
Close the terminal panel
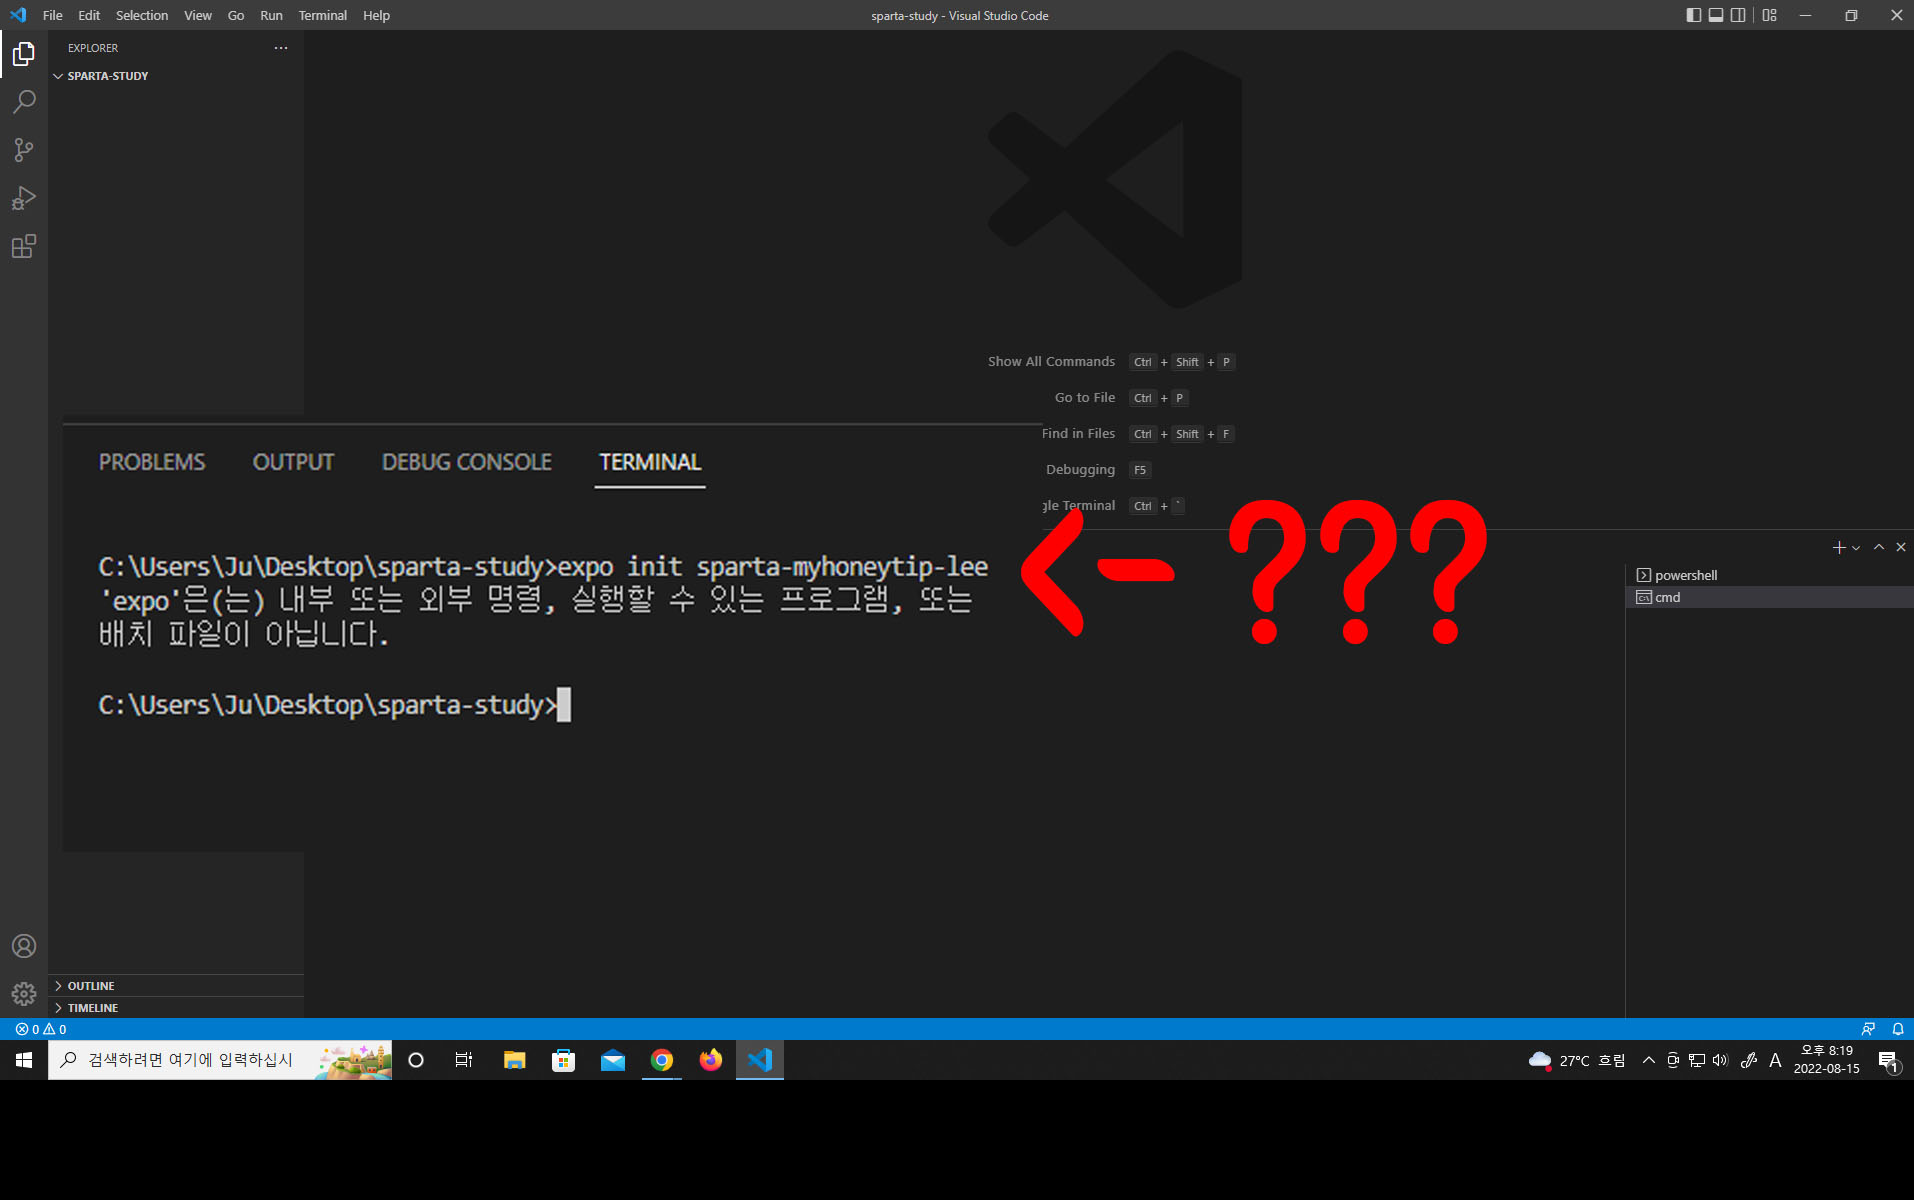[1901, 547]
